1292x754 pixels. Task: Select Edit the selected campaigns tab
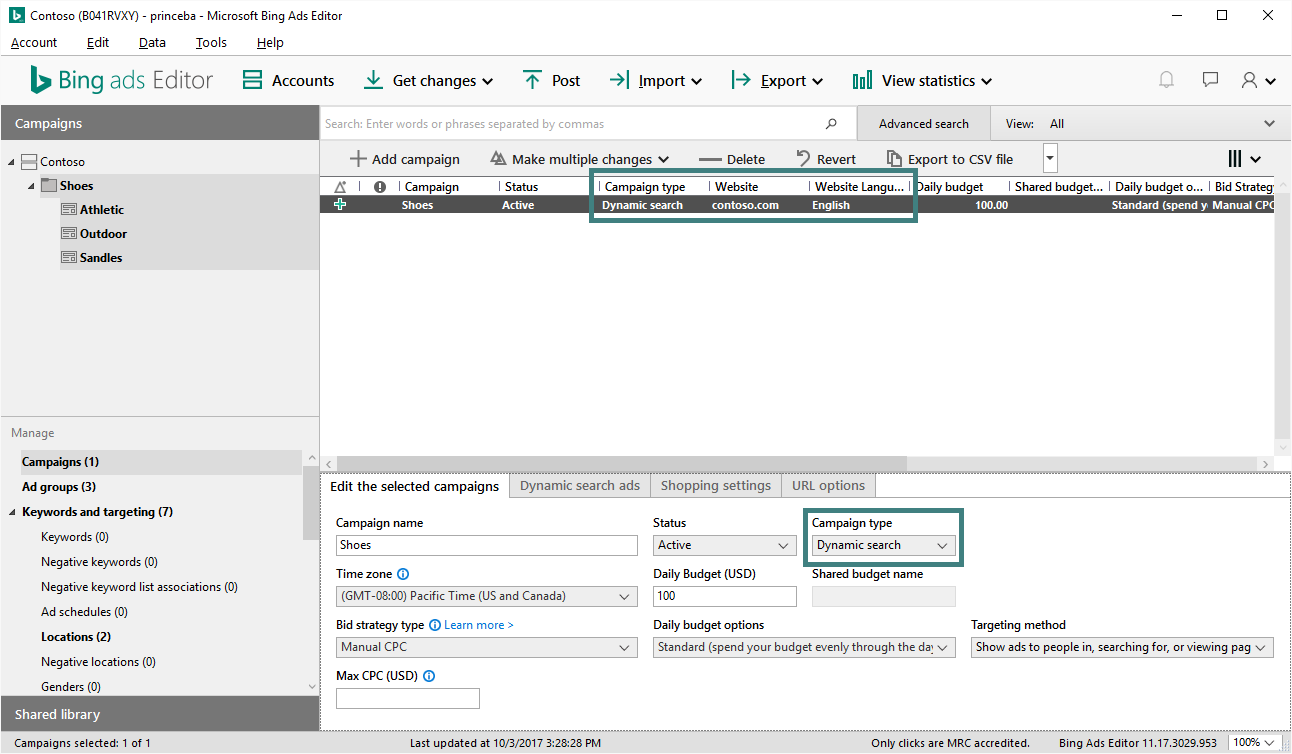414,486
